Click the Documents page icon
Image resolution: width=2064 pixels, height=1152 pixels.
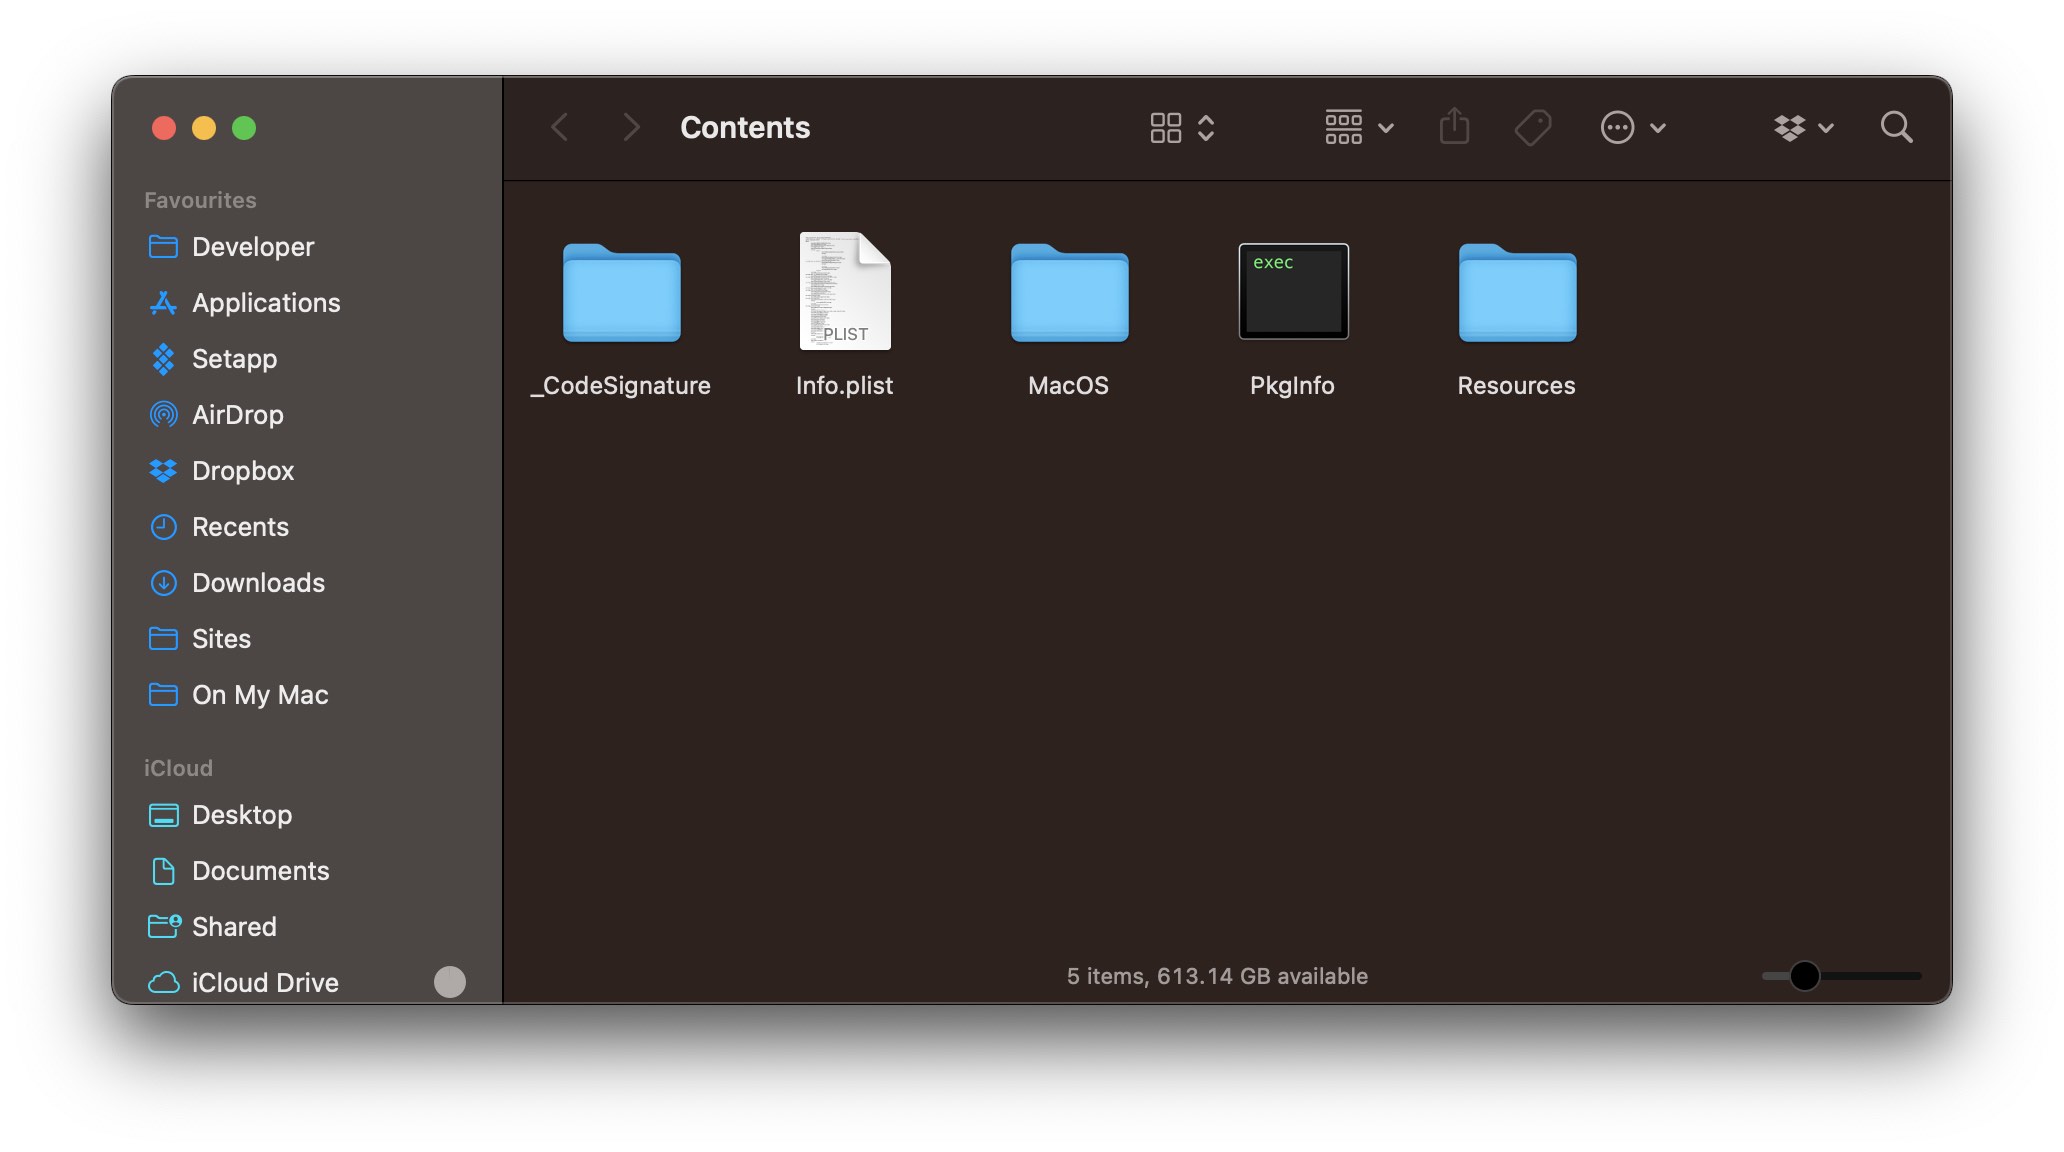click(x=163, y=871)
